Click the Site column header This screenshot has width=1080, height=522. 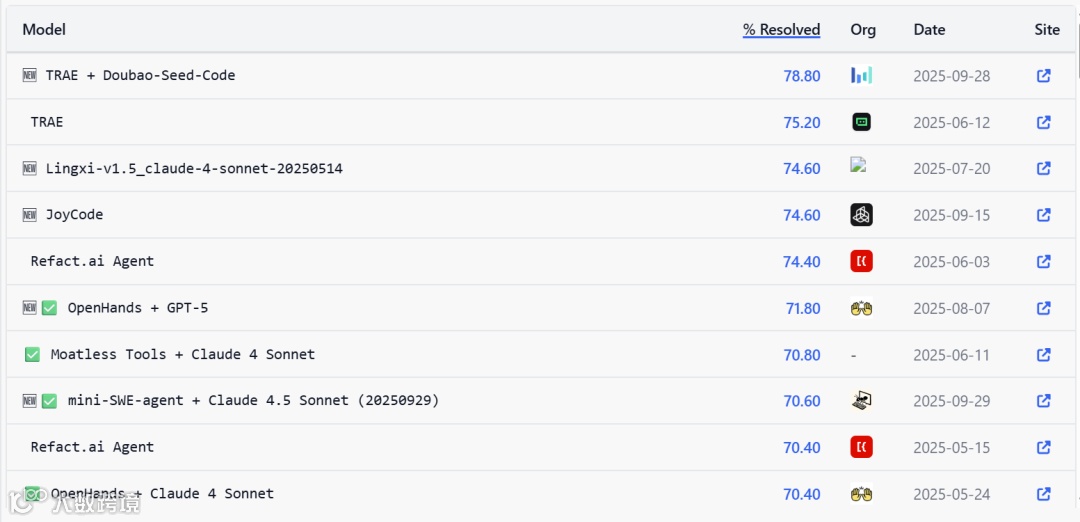[x=1047, y=30]
